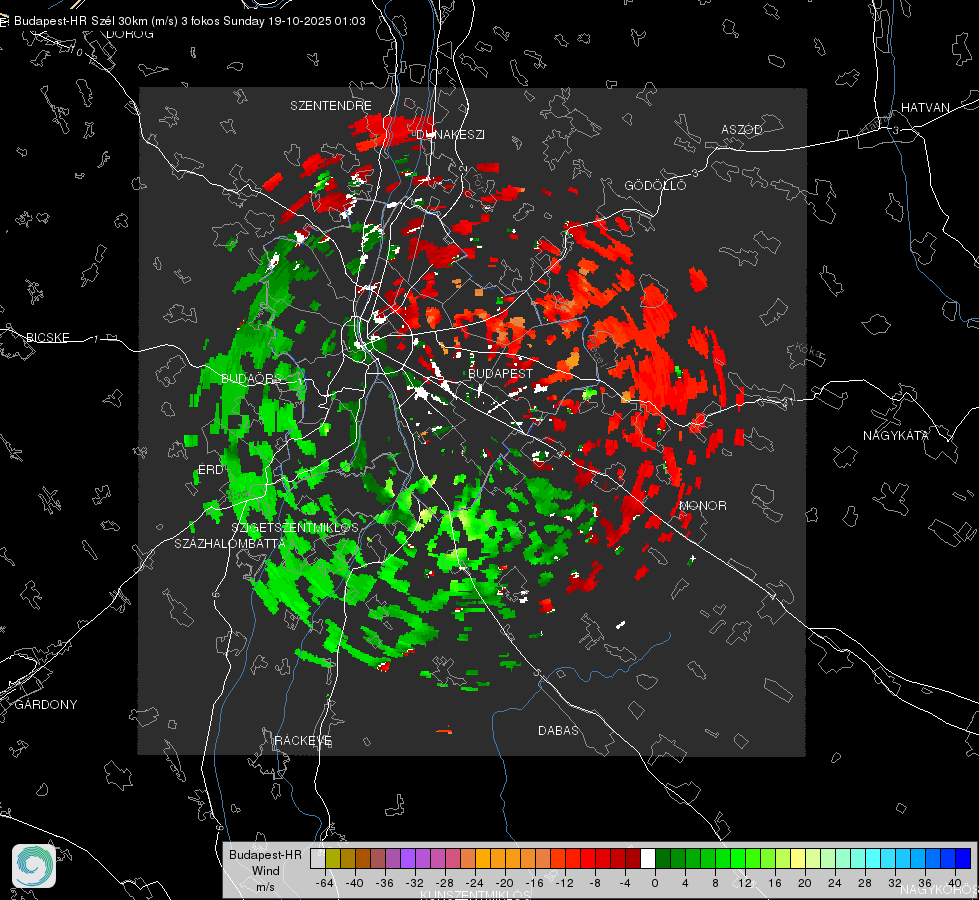Click the 20 value on the legend

pos(805,883)
